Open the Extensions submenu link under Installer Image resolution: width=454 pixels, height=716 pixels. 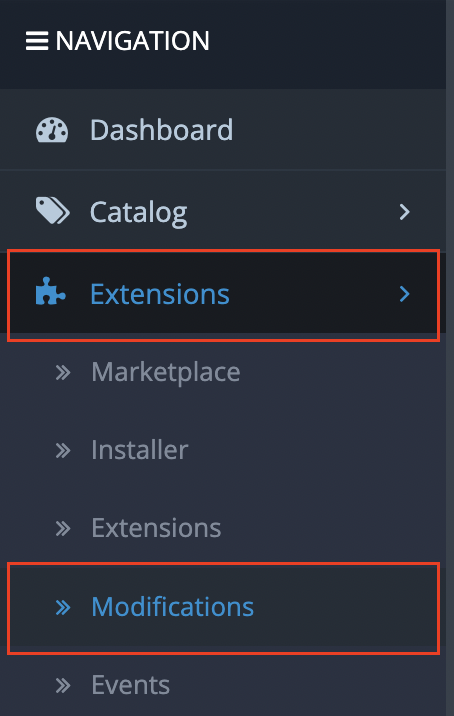(x=156, y=528)
